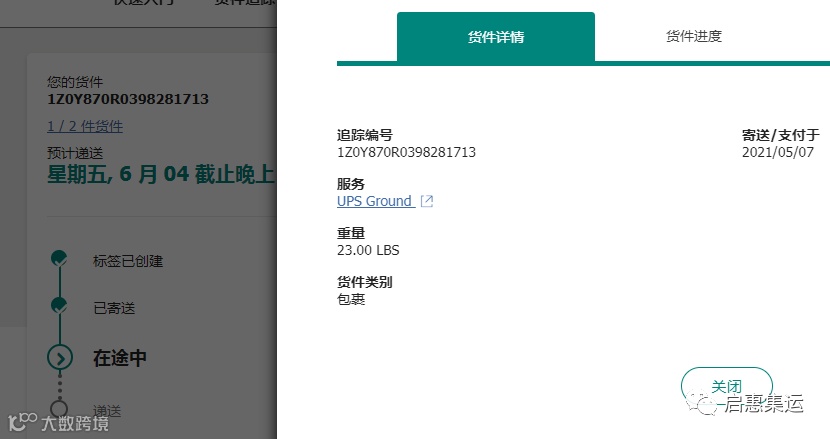The width and height of the screenshot is (830, 439).
Task: Click the 在途中 arrow status icon
Action: tap(60, 358)
